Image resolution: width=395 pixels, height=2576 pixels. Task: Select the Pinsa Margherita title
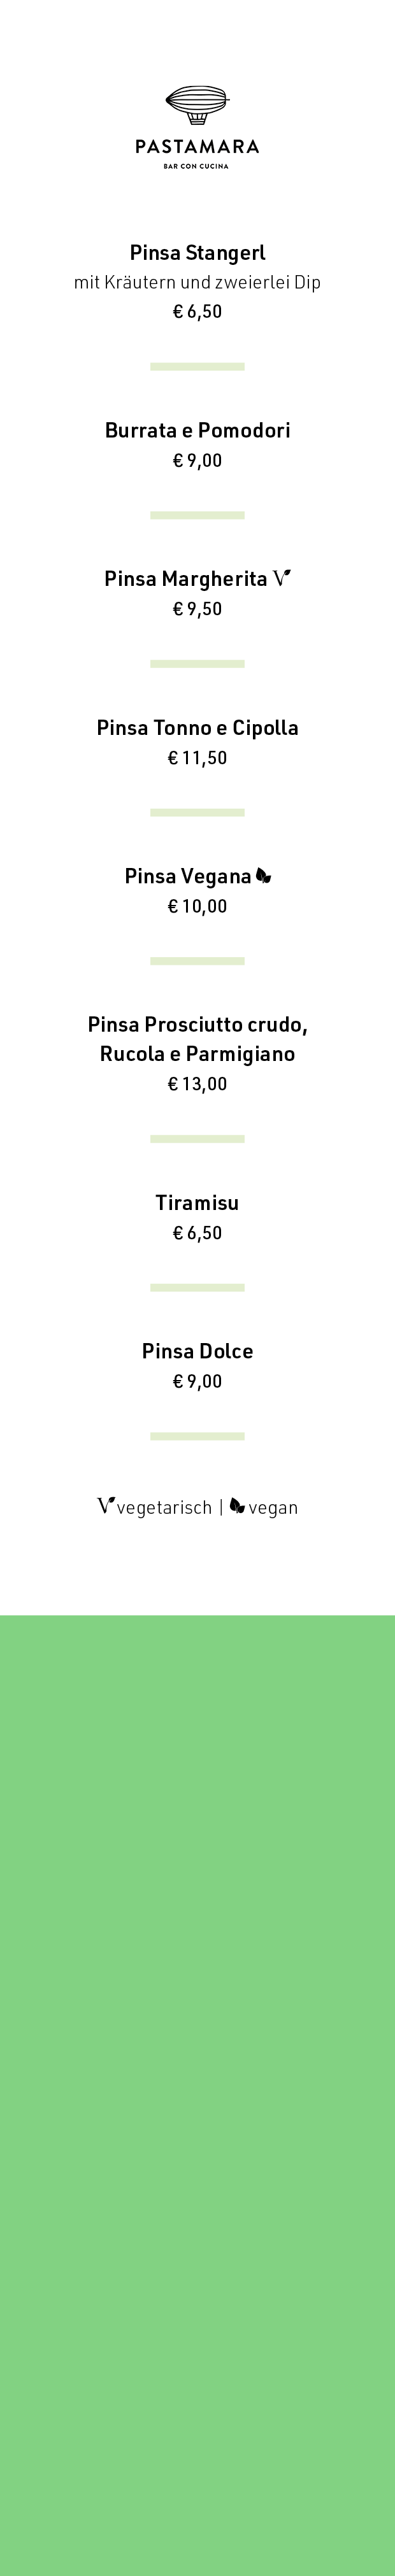tap(186, 579)
